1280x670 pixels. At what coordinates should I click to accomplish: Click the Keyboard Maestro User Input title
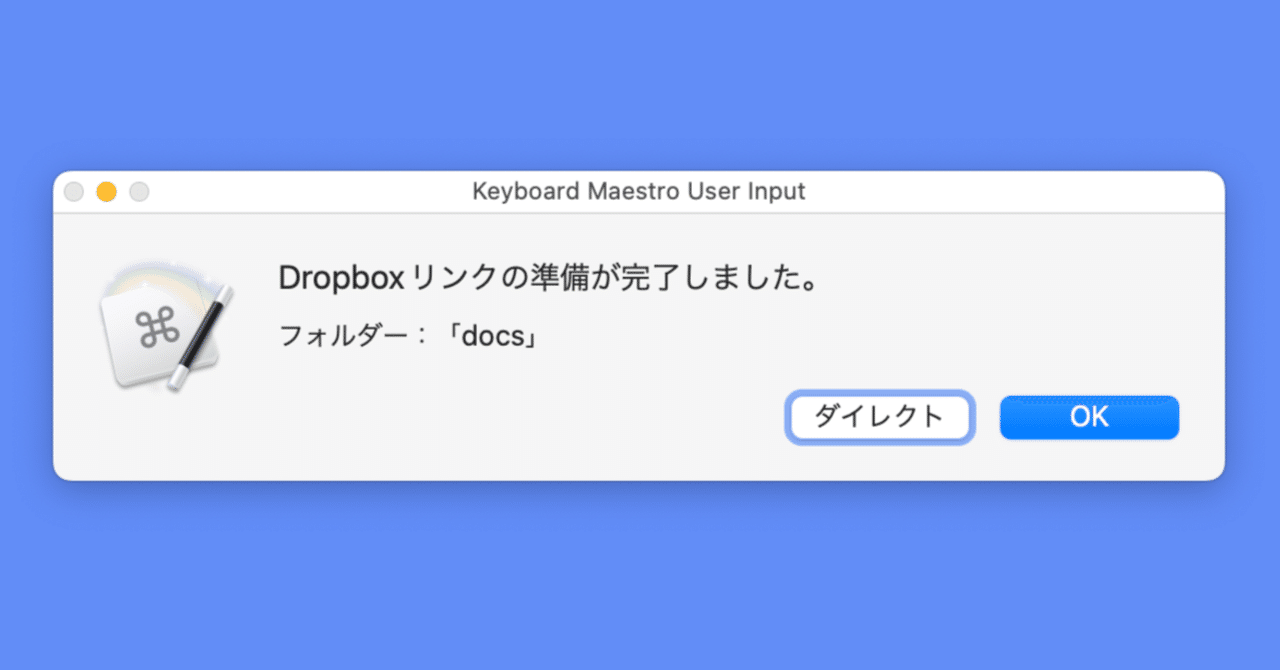(x=638, y=191)
